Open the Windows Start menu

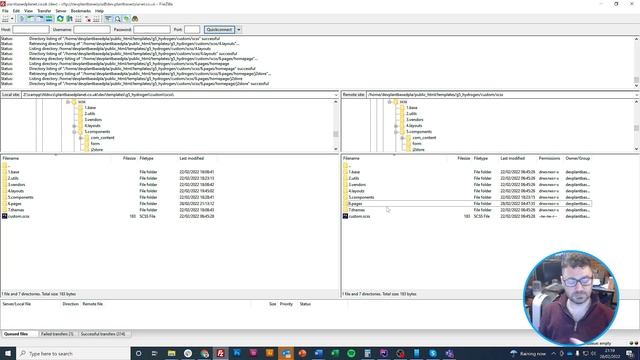pyautogui.click(x=8, y=353)
